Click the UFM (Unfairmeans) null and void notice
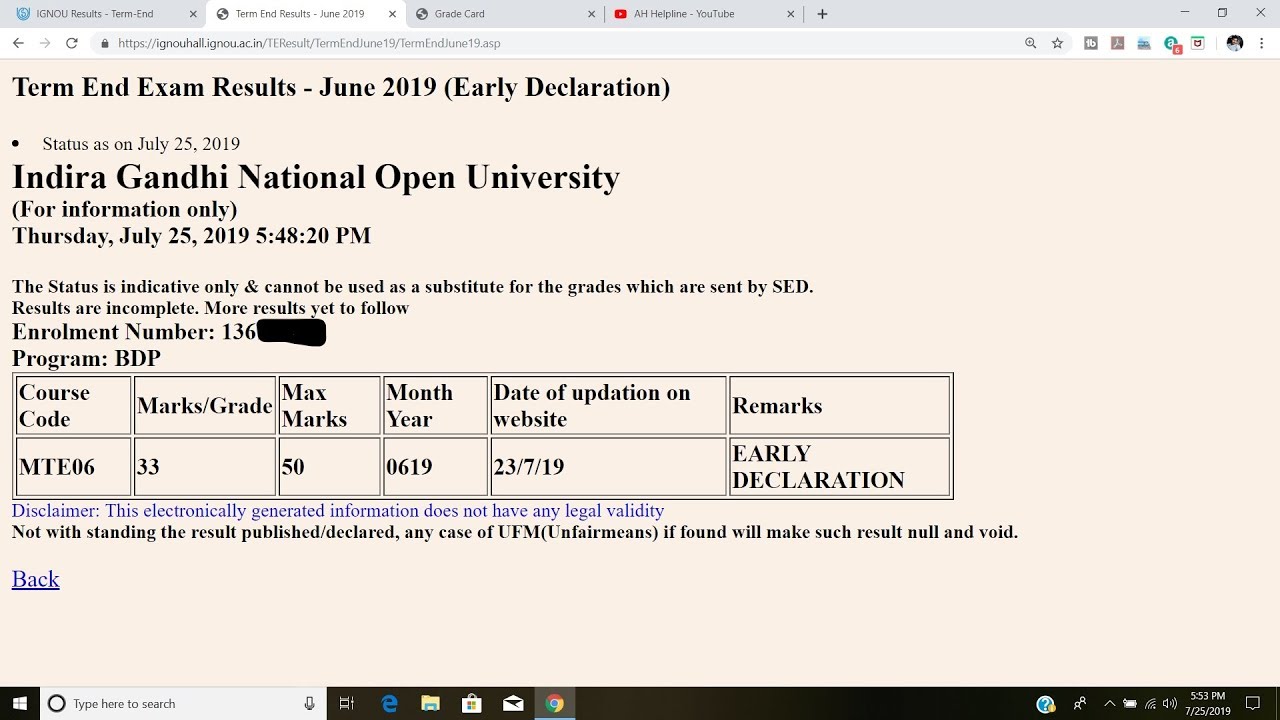Image resolution: width=1280 pixels, height=720 pixels. [x=515, y=532]
